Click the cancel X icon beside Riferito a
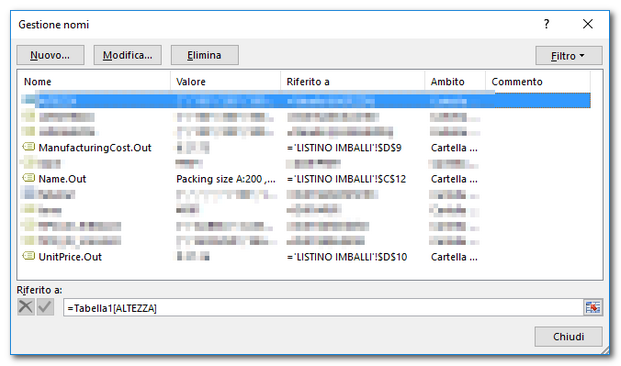621x366 pixels. (x=26, y=307)
